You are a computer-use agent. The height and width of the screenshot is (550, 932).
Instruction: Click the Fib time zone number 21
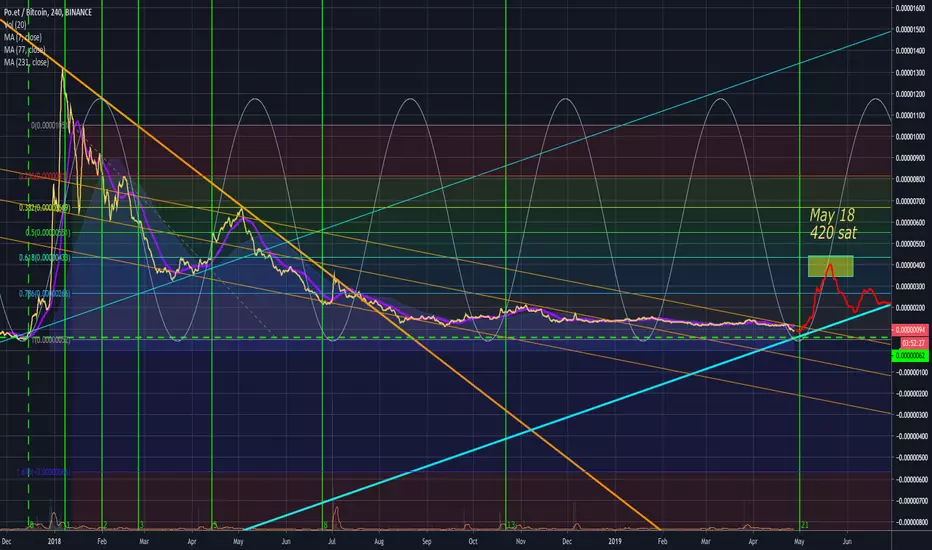pyautogui.click(x=805, y=525)
